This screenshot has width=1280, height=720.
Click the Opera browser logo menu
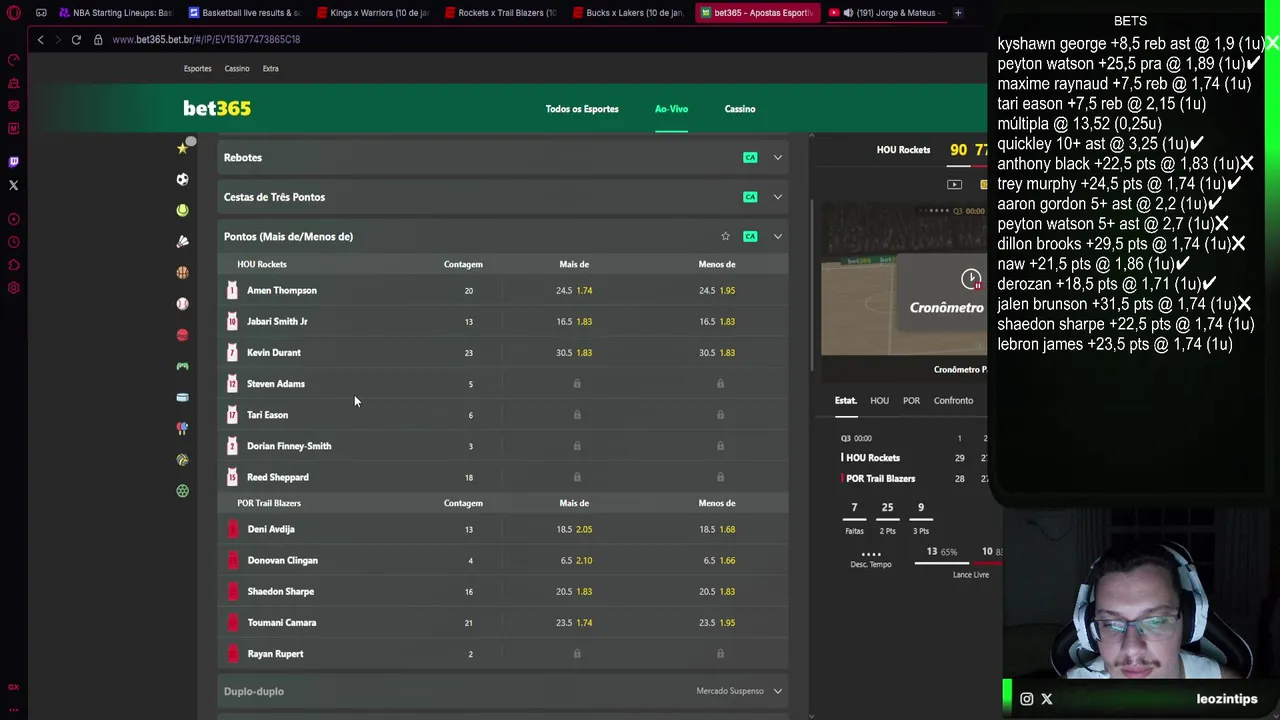coord(13,13)
